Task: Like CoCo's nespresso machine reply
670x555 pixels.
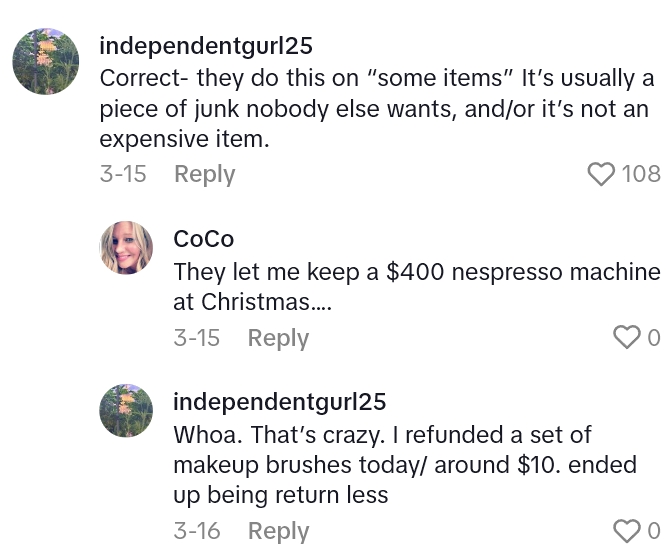Action: (626, 338)
